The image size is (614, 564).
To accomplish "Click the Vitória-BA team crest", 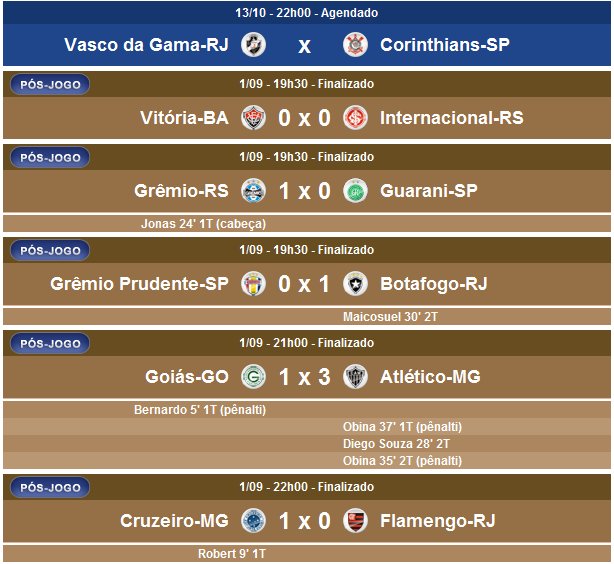I will click(254, 118).
